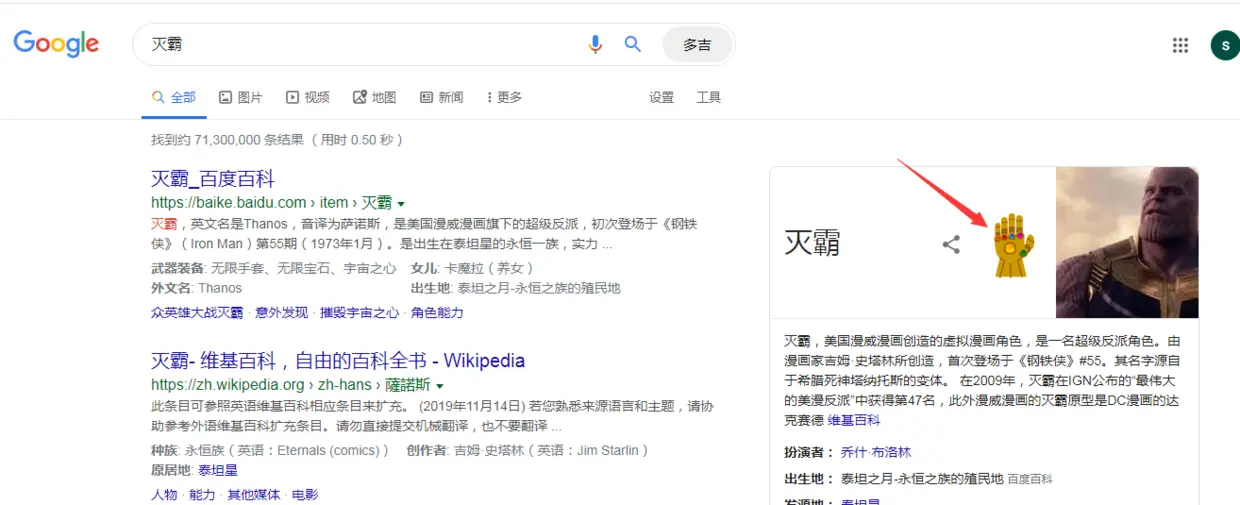
Task: Expand the Wikipedia result URL dropdown arrow
Action: (440, 385)
